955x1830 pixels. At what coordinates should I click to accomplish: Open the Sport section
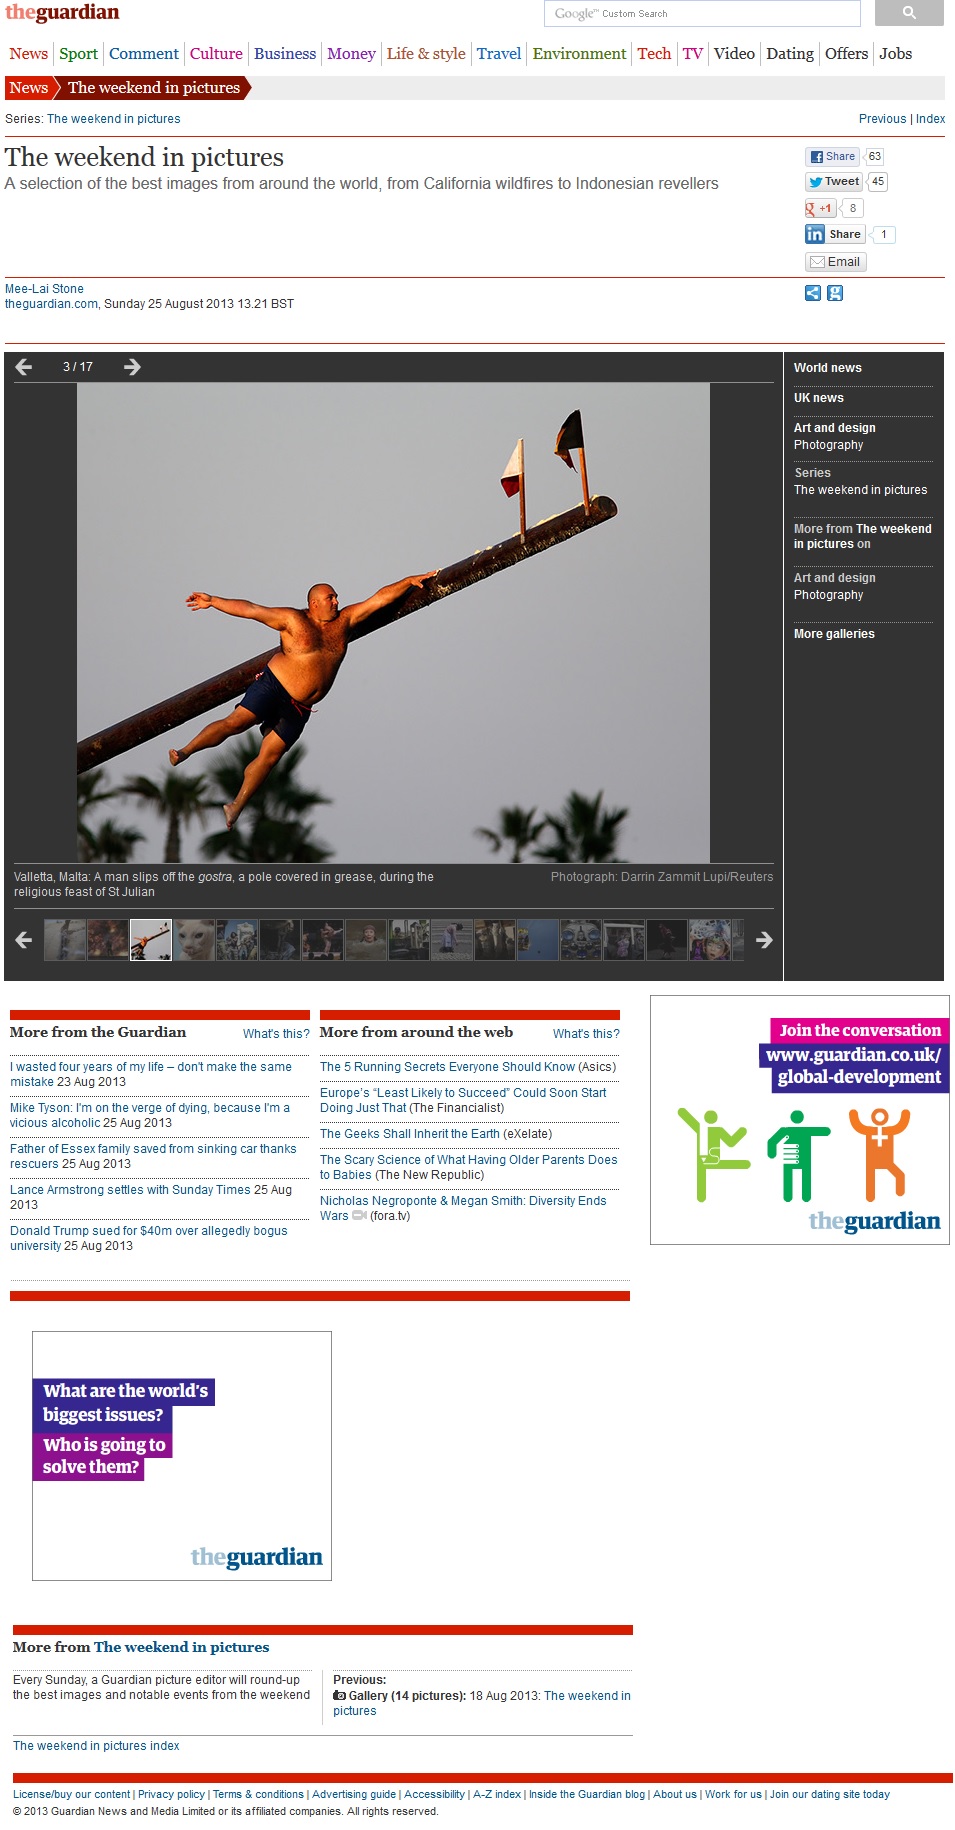[x=78, y=54]
